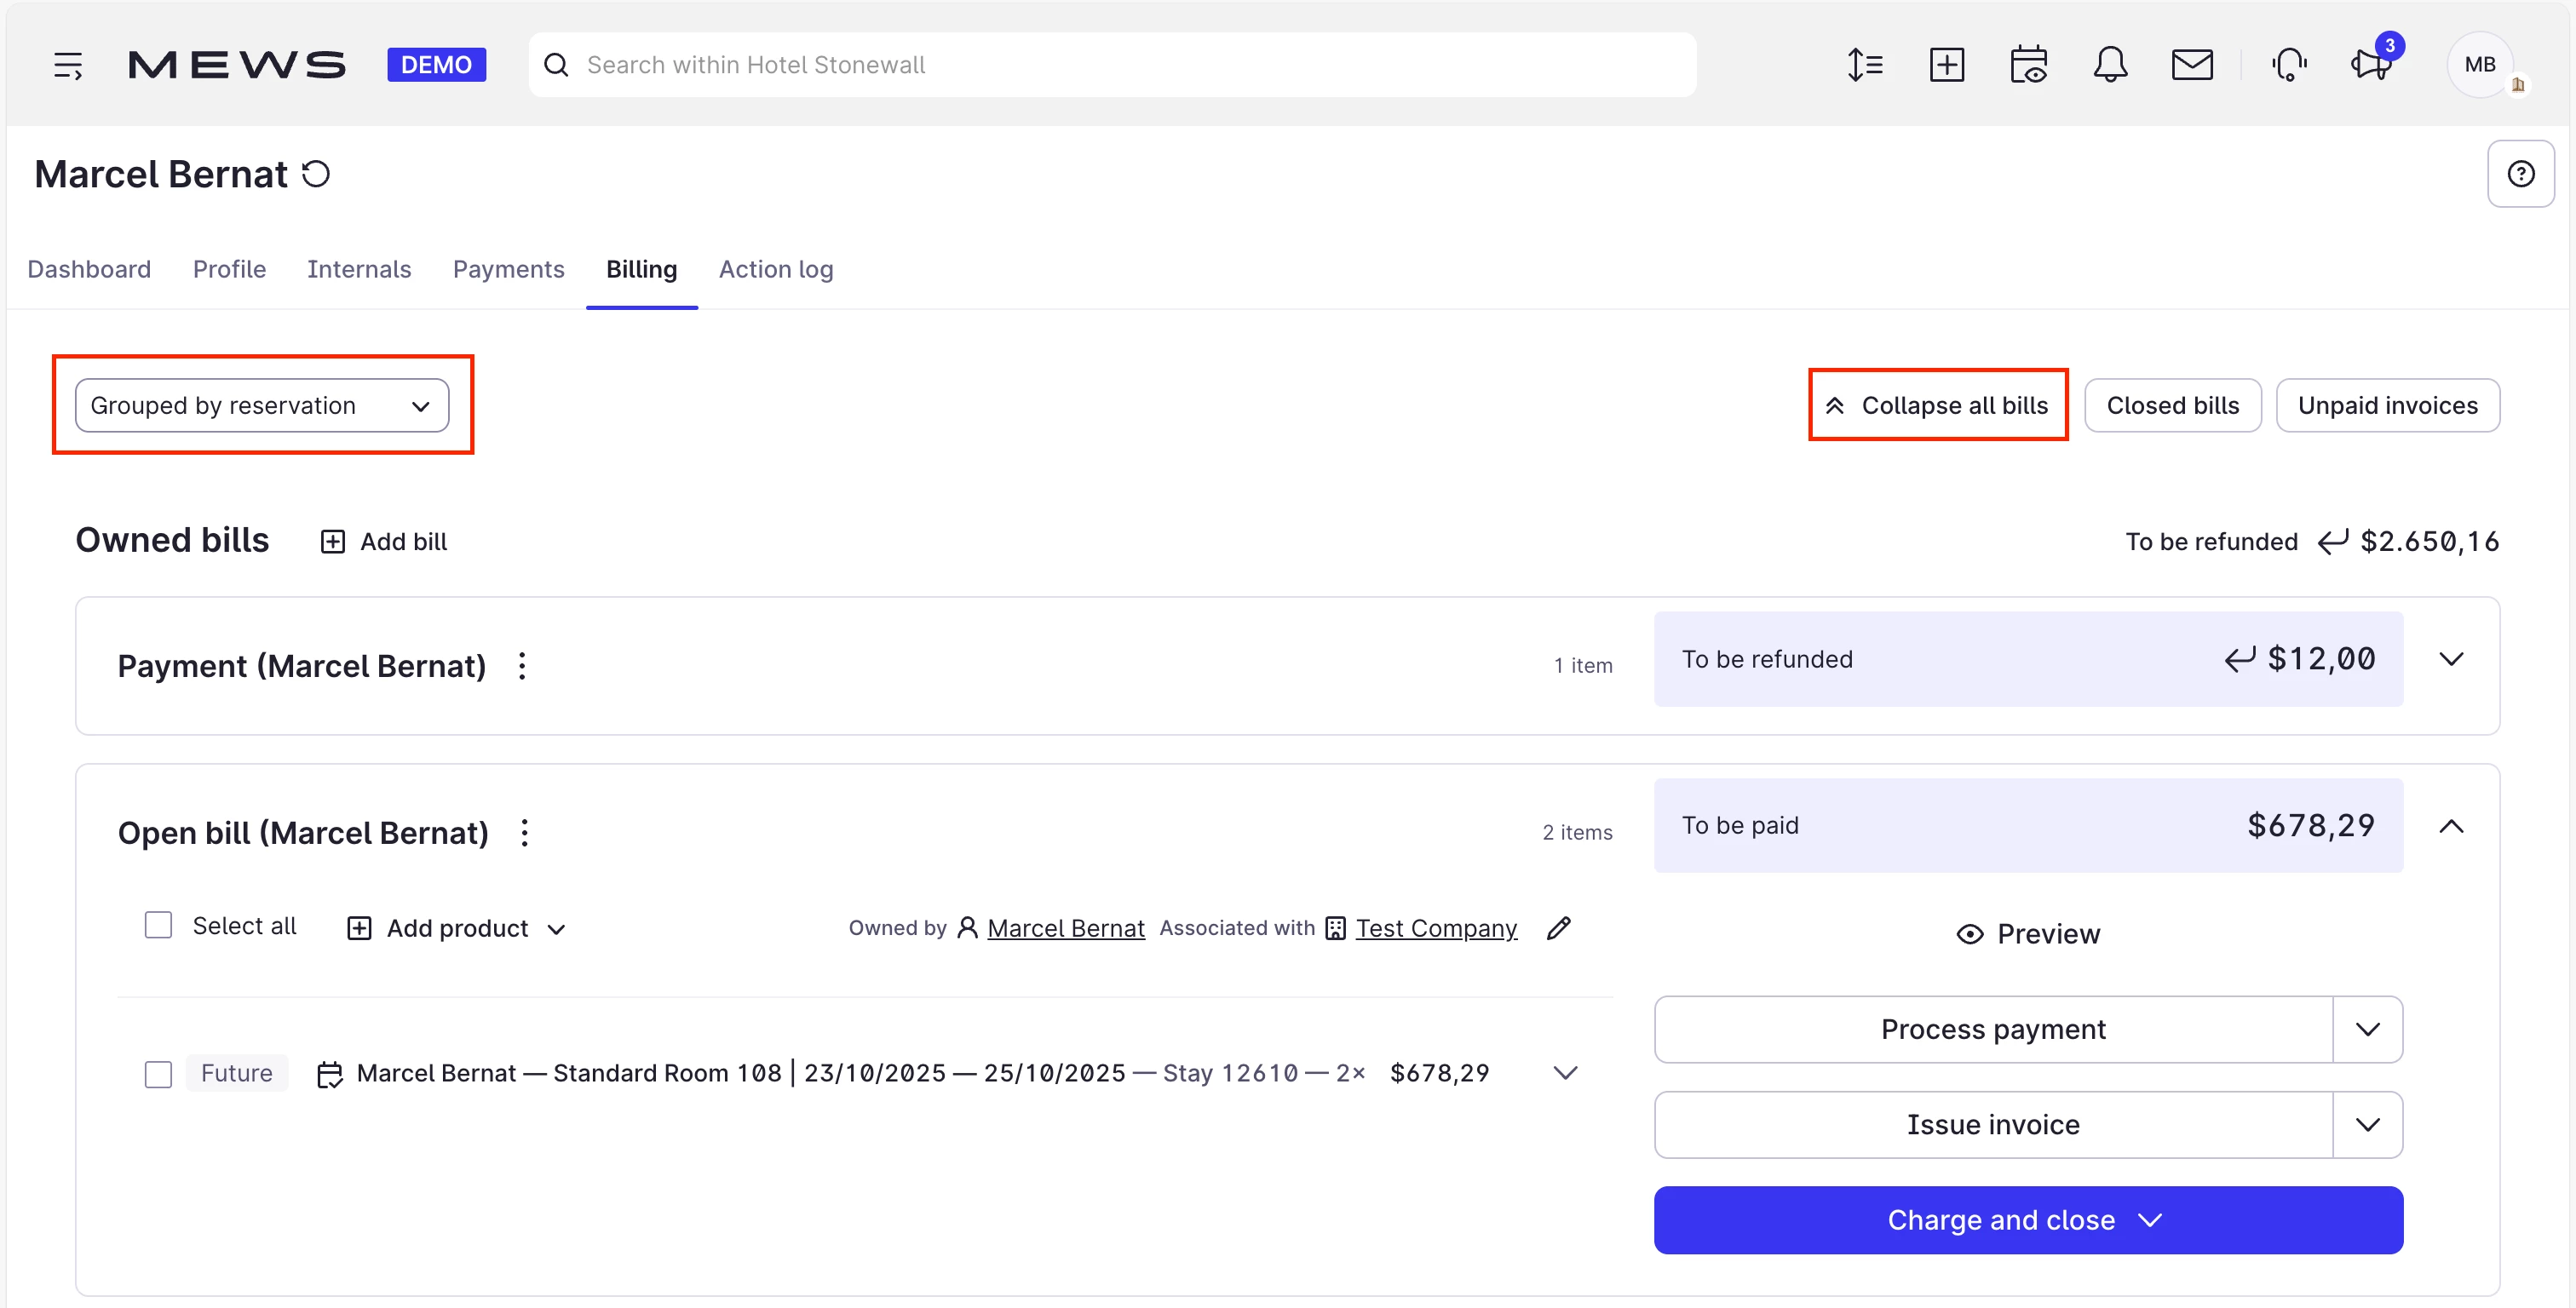Image resolution: width=2576 pixels, height=1308 pixels.
Task: Open the Action log tab
Action: tap(775, 269)
